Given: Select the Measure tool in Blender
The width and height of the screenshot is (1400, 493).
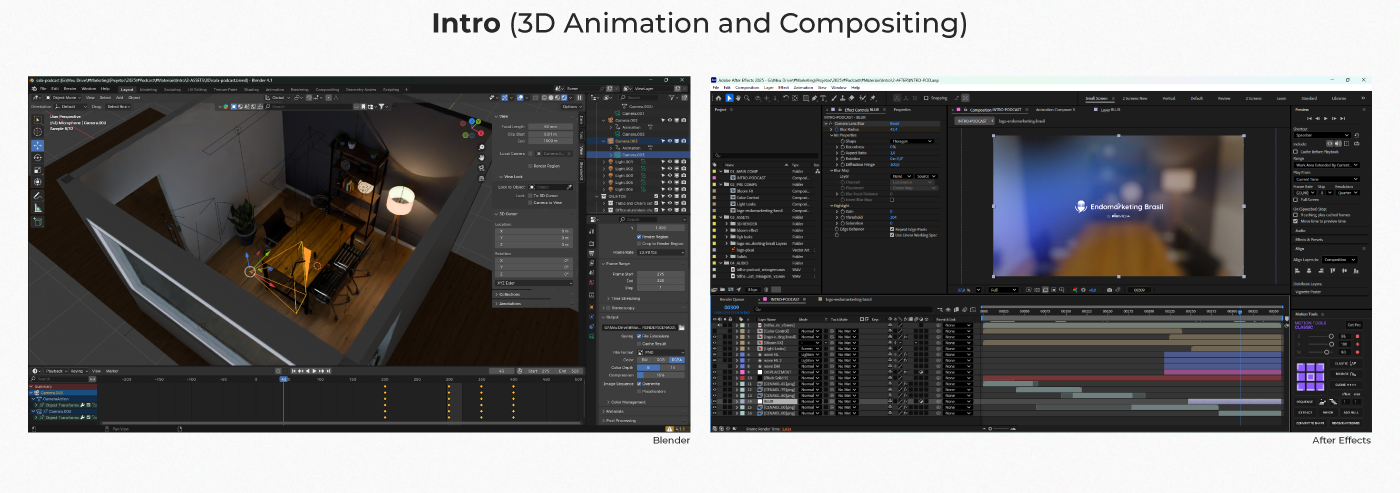Looking at the screenshot, I should [38, 208].
